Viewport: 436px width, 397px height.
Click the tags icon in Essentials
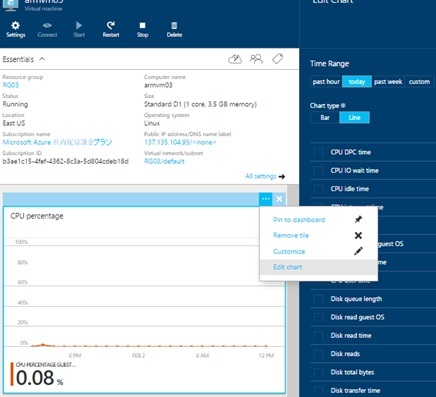click(x=277, y=59)
